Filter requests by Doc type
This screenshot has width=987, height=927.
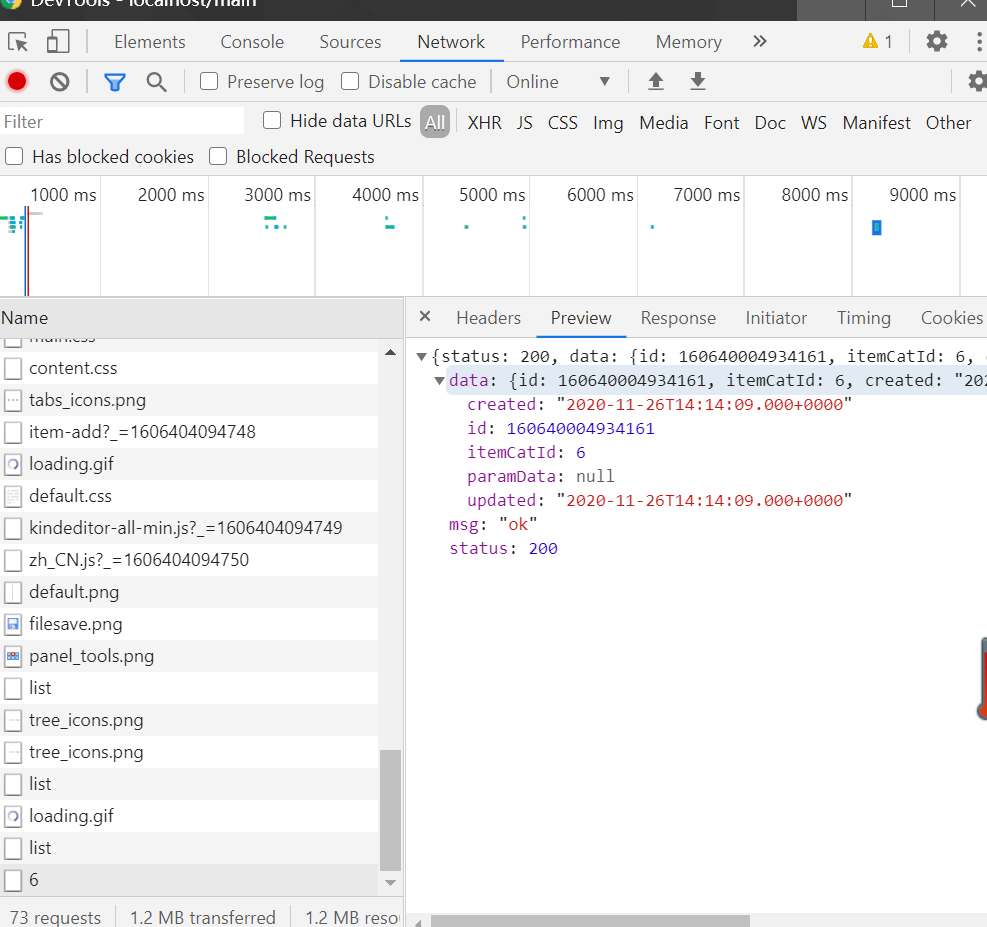(770, 123)
